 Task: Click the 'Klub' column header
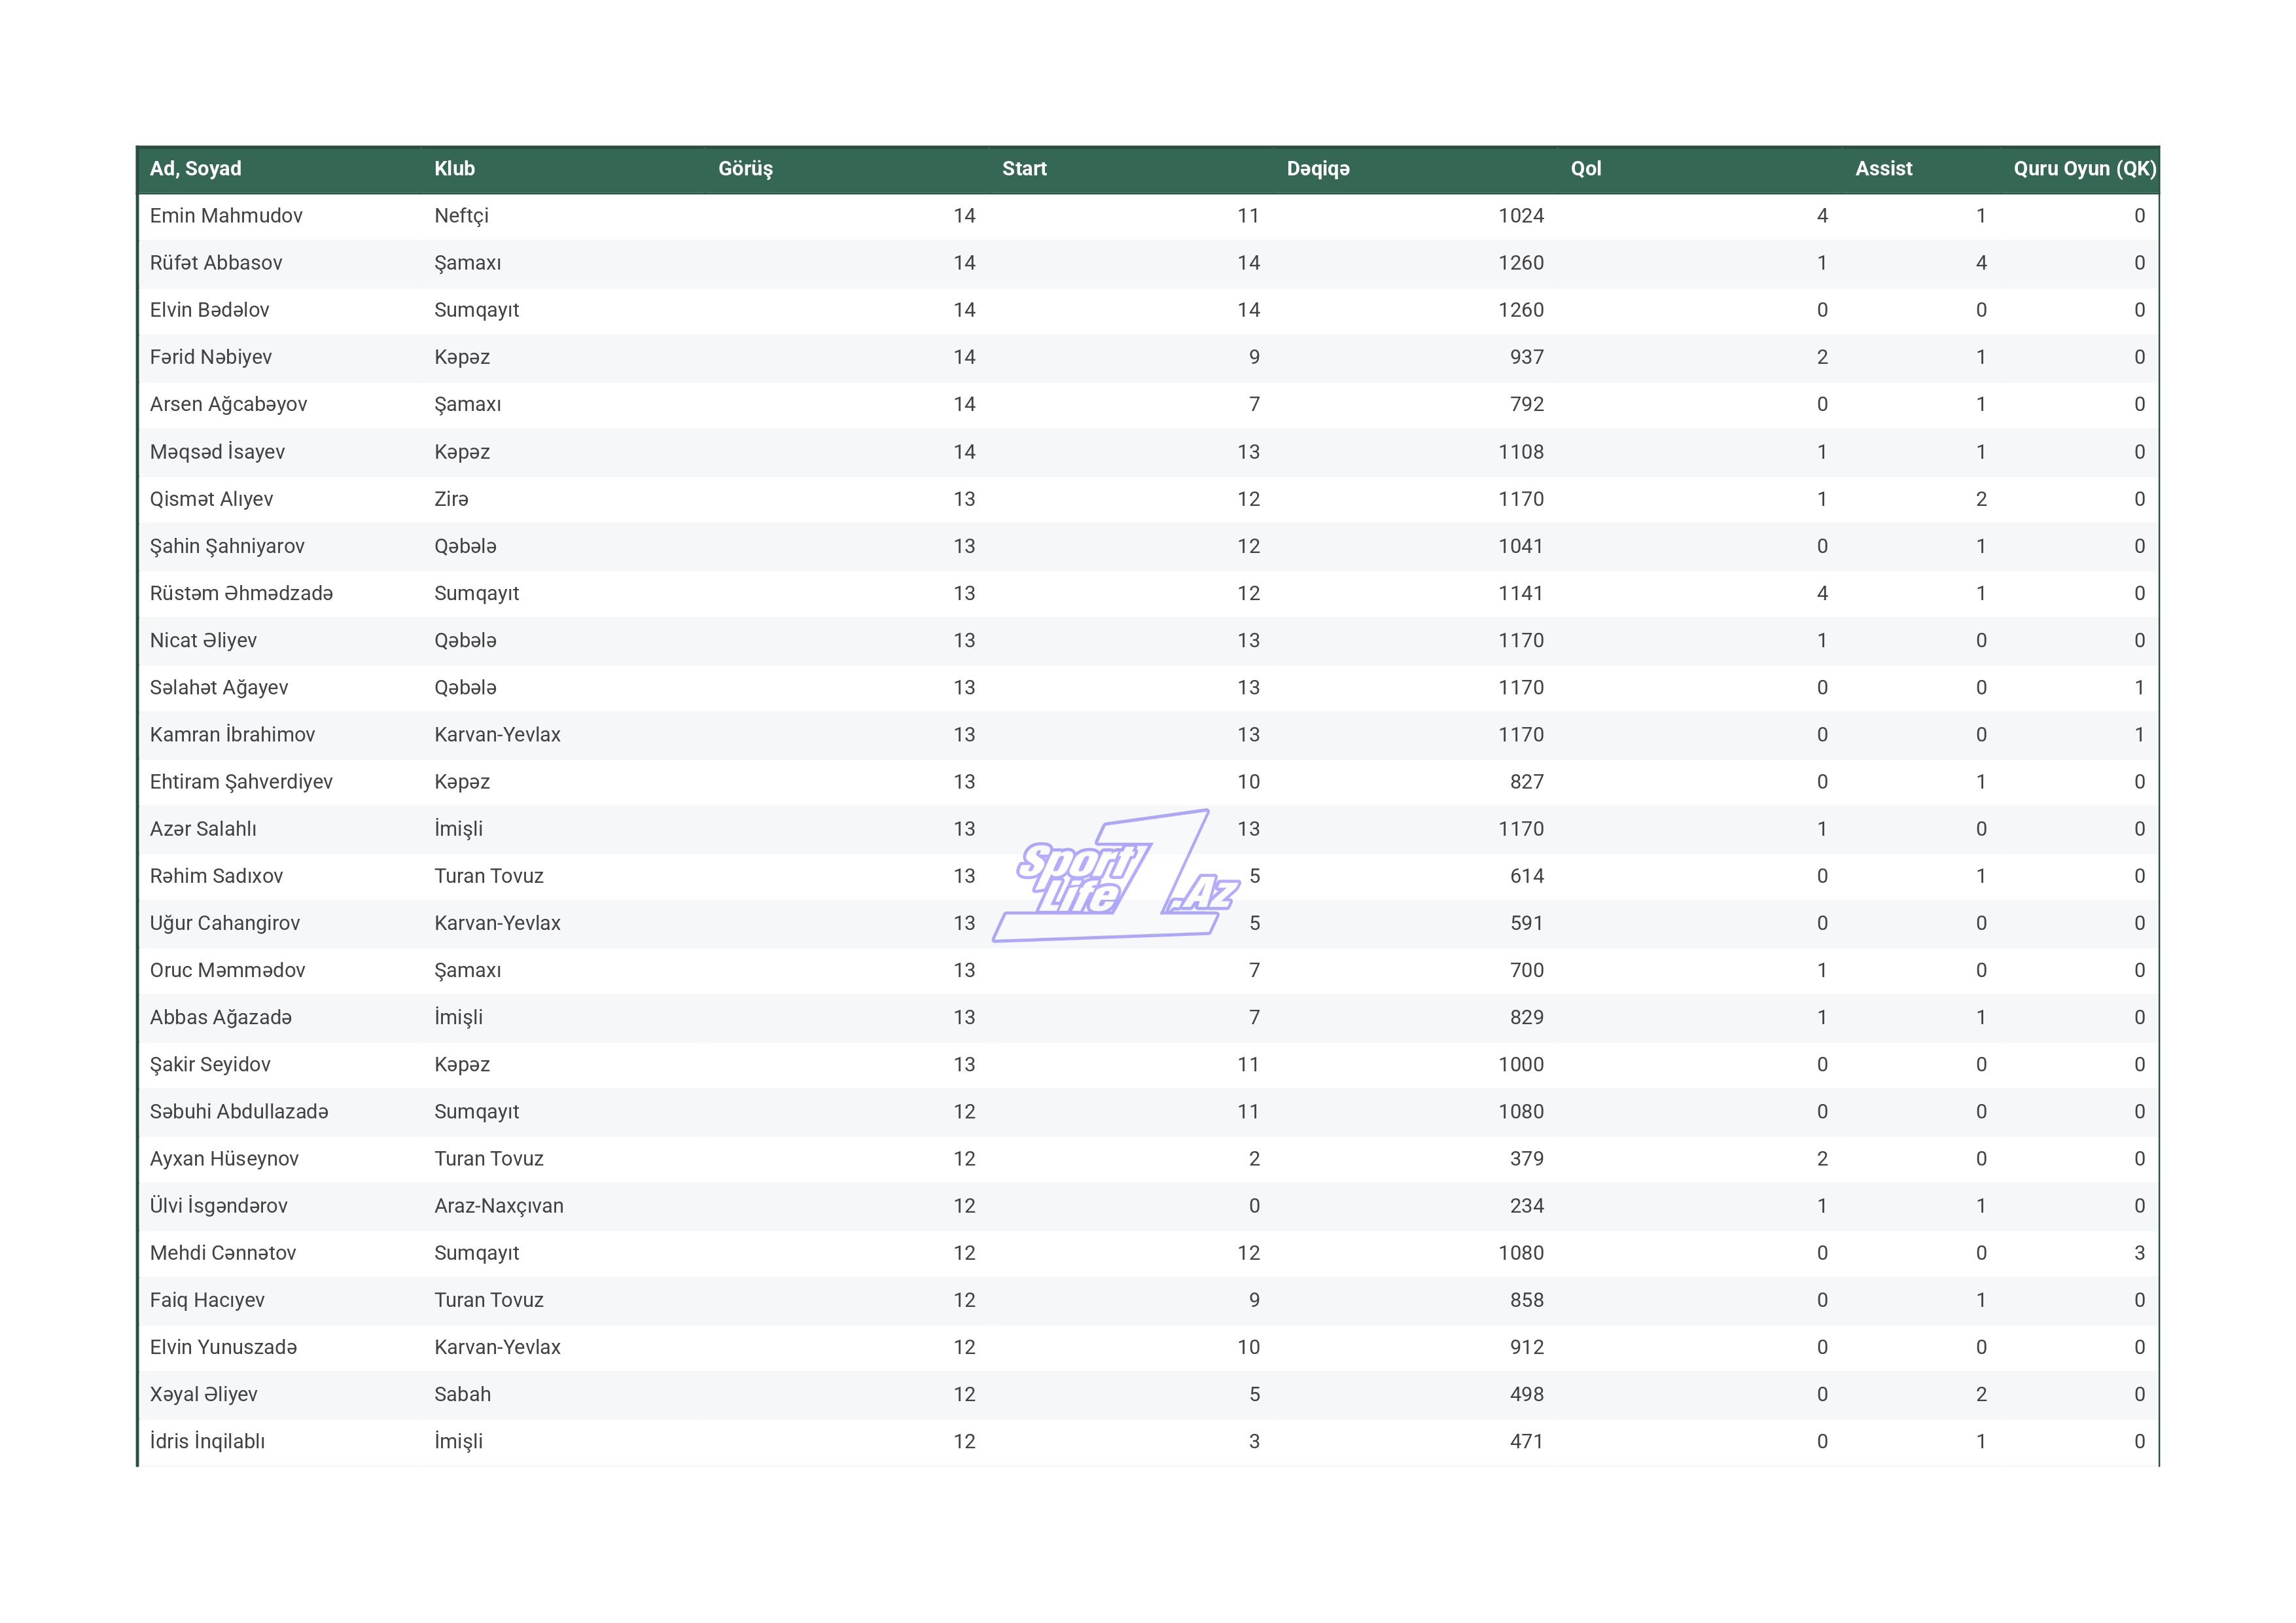coord(454,169)
